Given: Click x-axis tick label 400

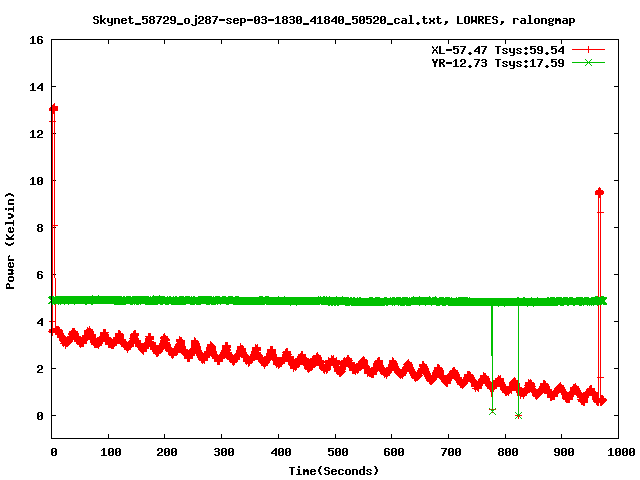Looking at the screenshot, I should click(x=281, y=452).
